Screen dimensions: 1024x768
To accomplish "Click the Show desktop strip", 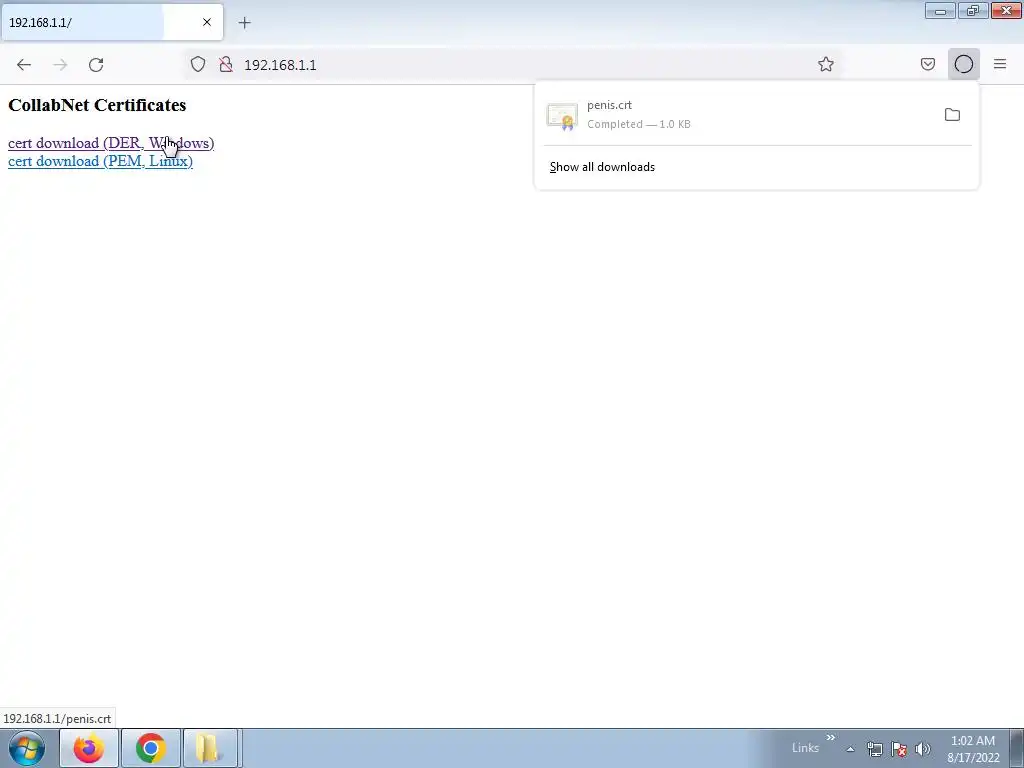I will [x=1017, y=748].
